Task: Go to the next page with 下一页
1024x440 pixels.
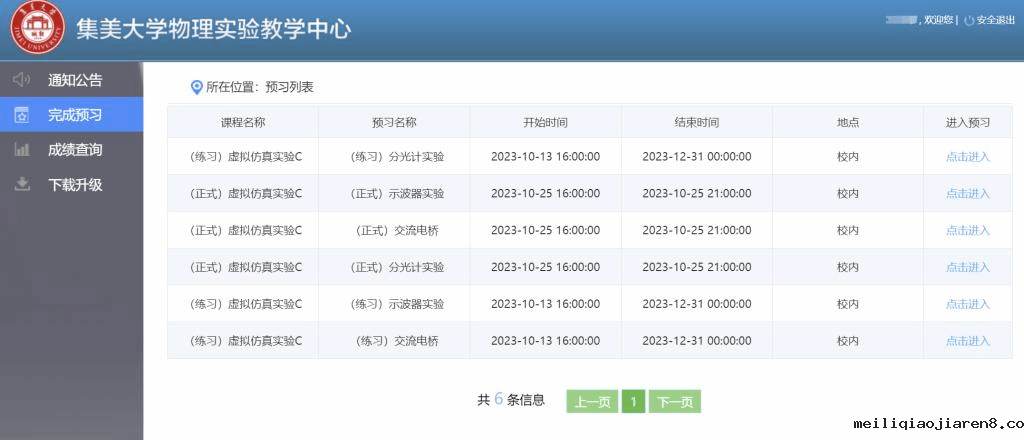Action: pyautogui.click(x=674, y=402)
